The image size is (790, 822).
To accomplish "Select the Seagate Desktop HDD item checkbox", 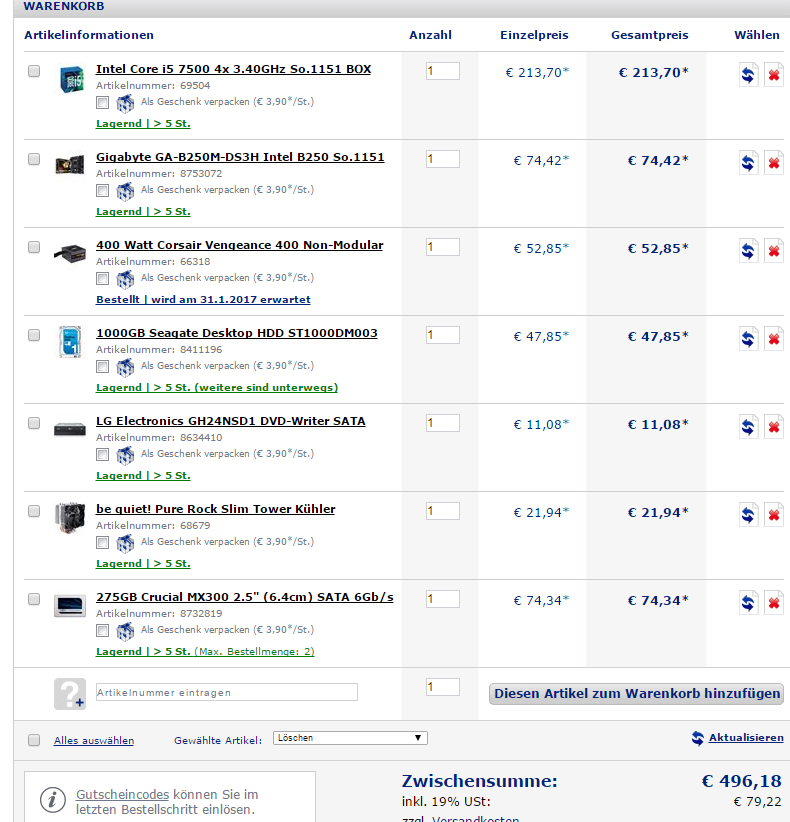I will click(x=34, y=335).
